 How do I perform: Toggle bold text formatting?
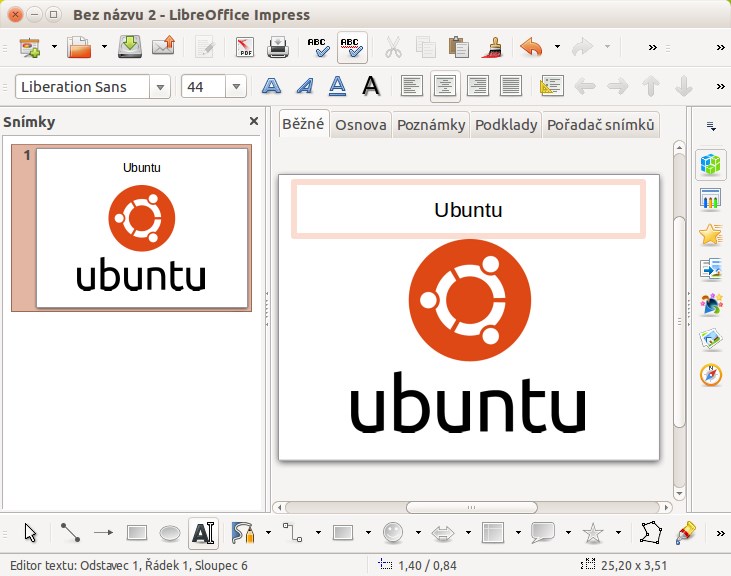[x=271, y=86]
